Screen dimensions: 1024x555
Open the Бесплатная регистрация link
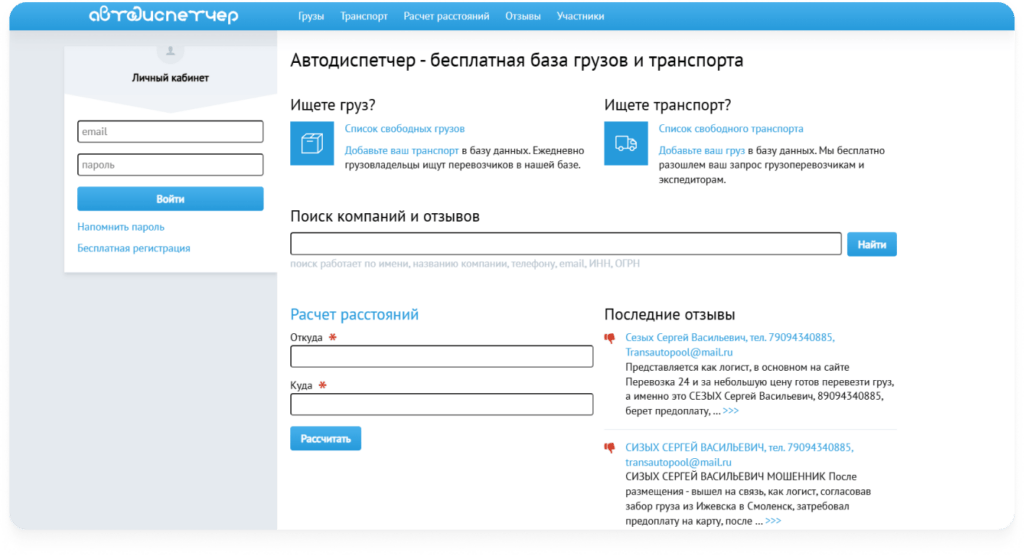[134, 248]
